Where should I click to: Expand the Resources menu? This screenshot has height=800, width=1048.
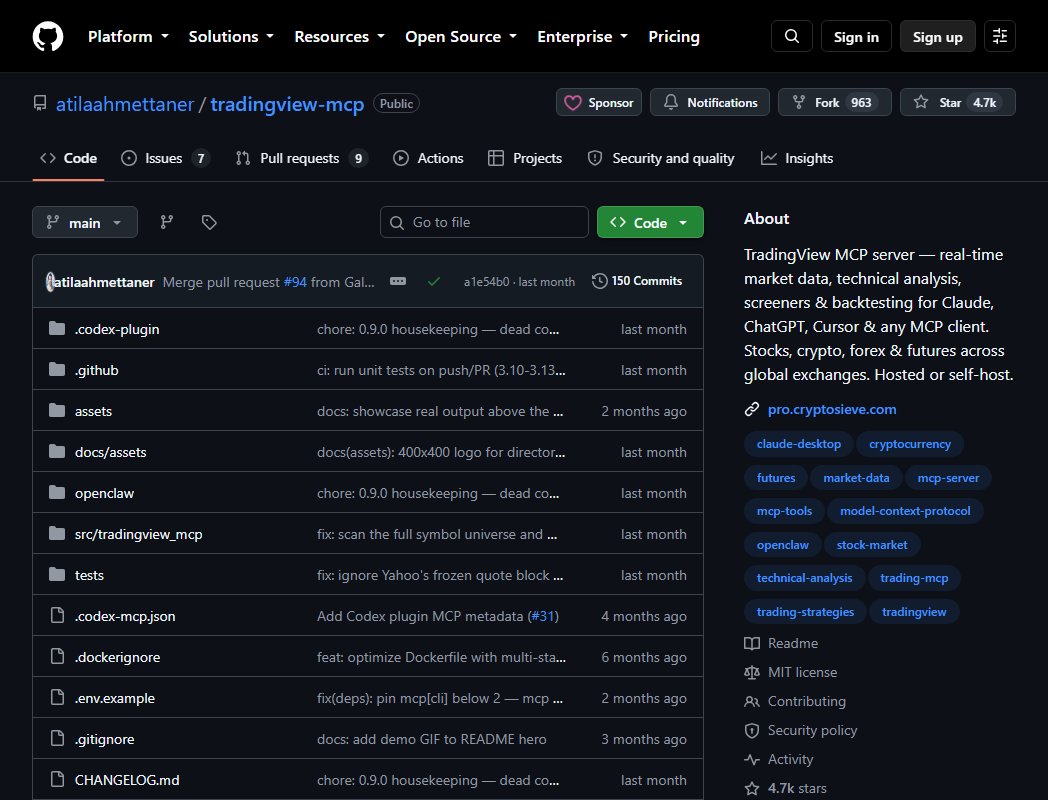[x=340, y=36]
